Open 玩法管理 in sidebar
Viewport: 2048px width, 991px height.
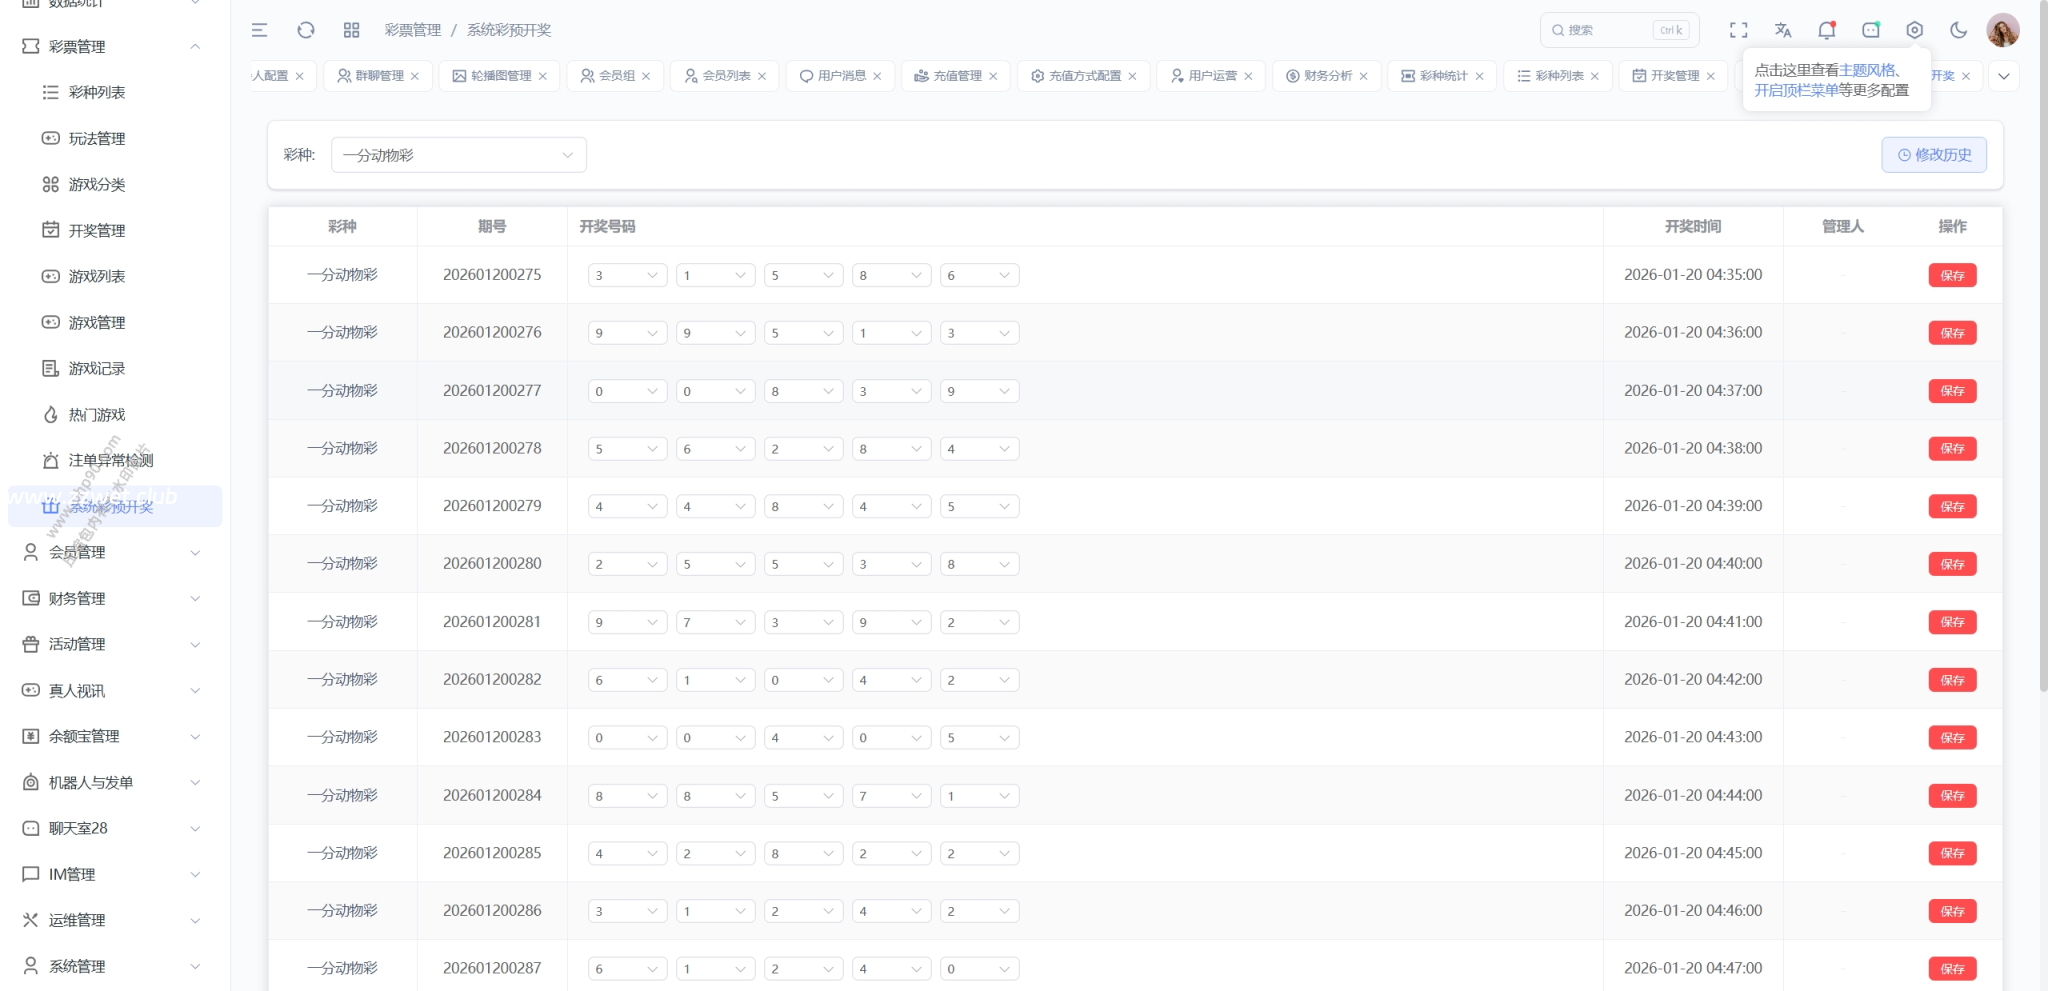115,138
